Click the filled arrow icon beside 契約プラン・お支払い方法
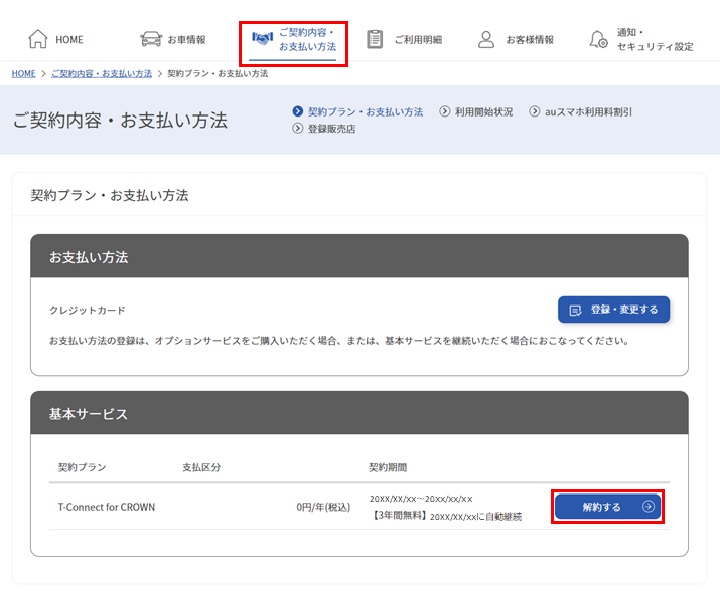This screenshot has height=600, width=720. (x=298, y=111)
